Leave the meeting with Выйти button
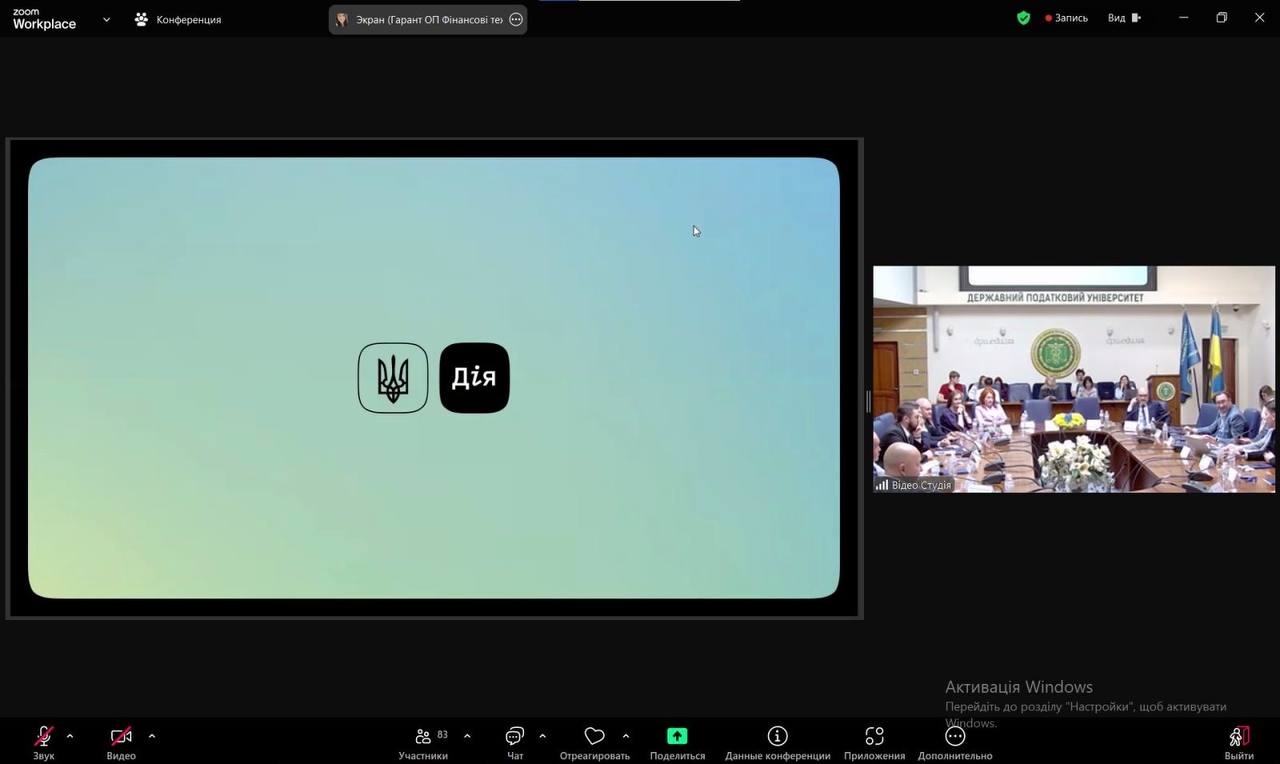This screenshot has height=764, width=1280. pyautogui.click(x=1238, y=742)
